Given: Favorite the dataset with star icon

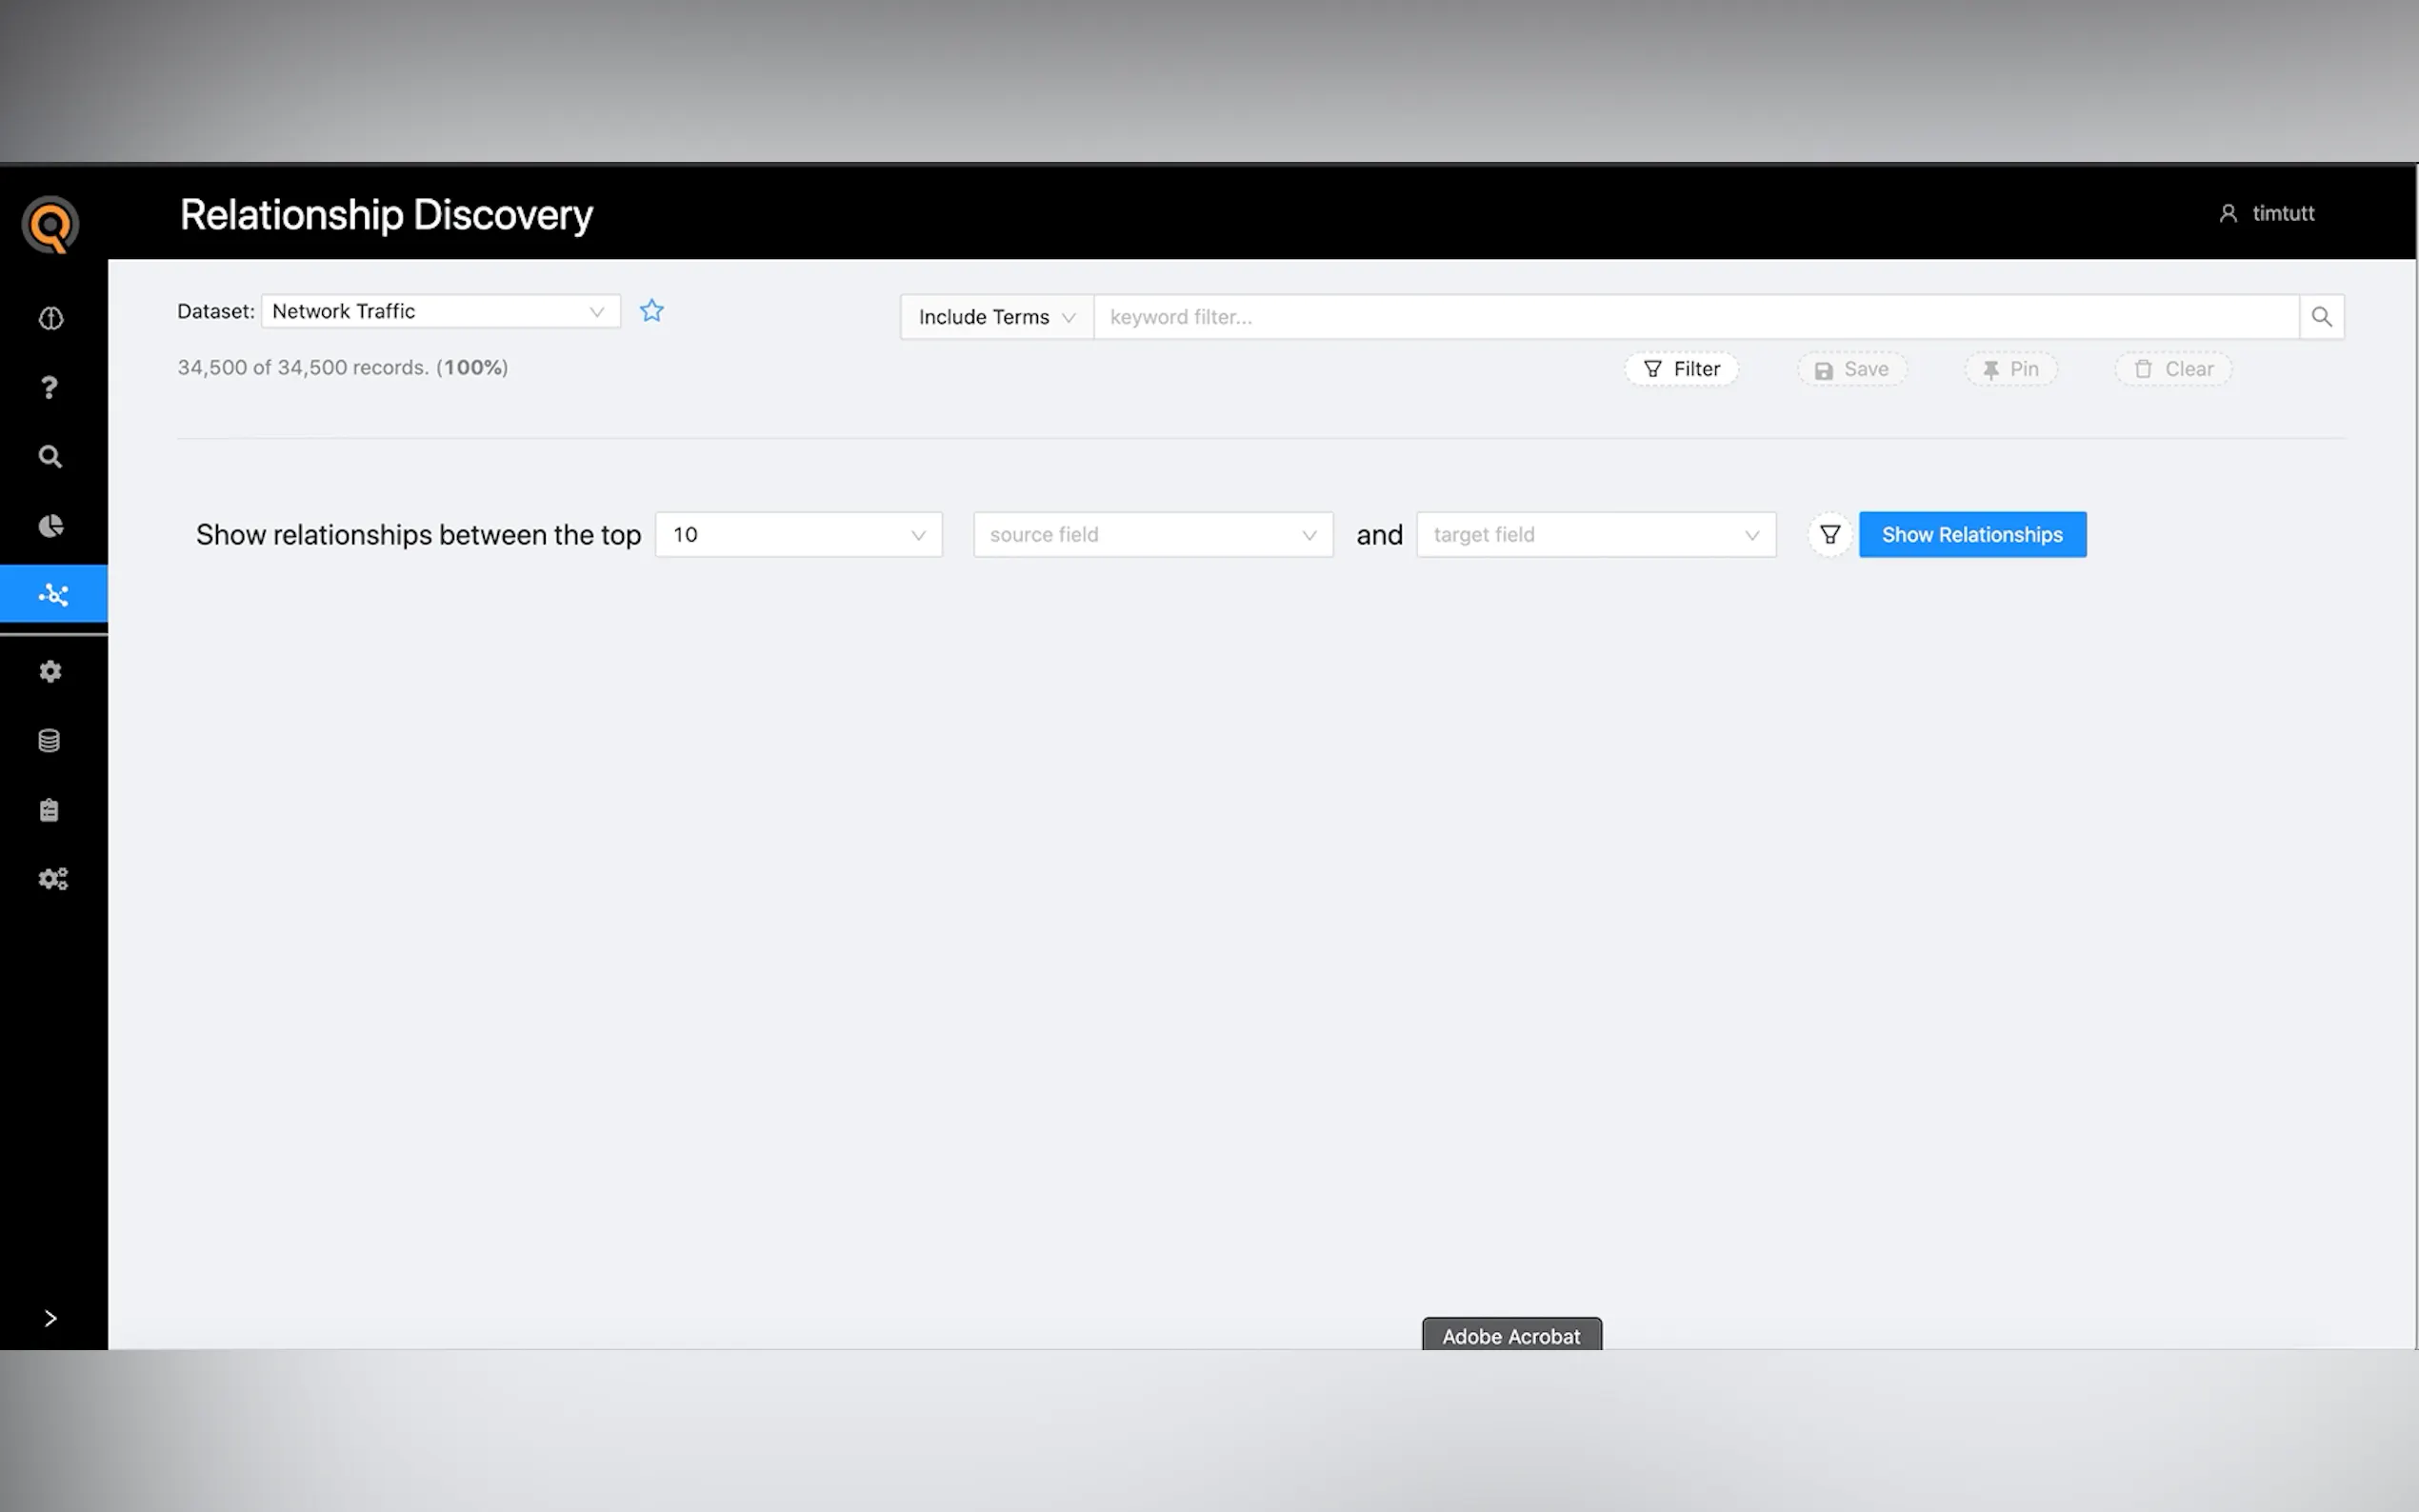Looking at the screenshot, I should 652,311.
